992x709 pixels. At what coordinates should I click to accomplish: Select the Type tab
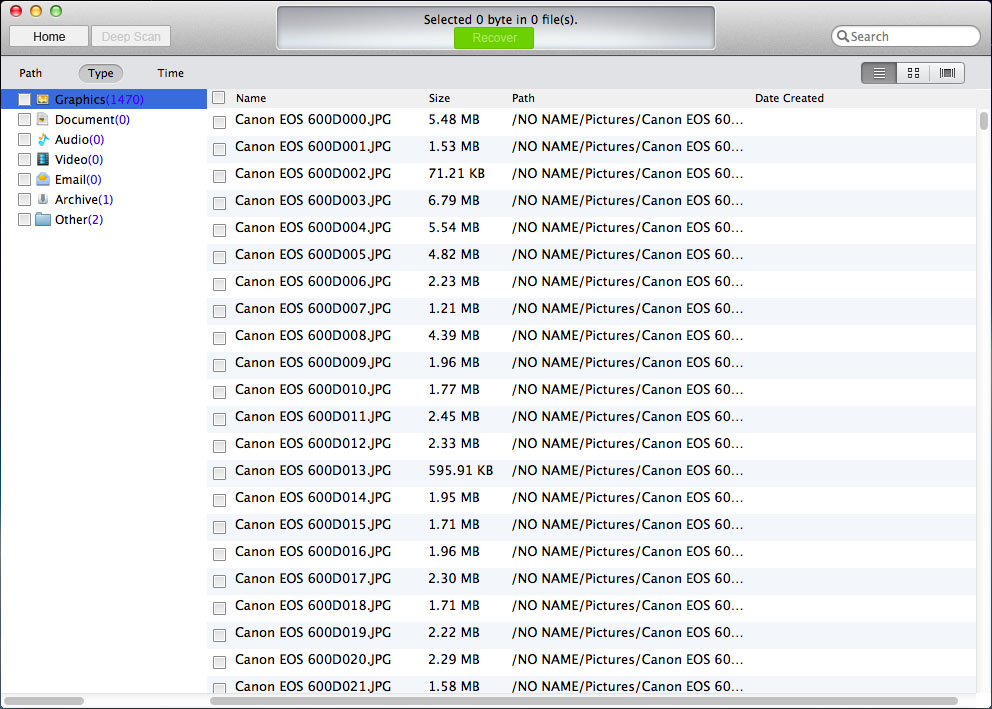[101, 73]
